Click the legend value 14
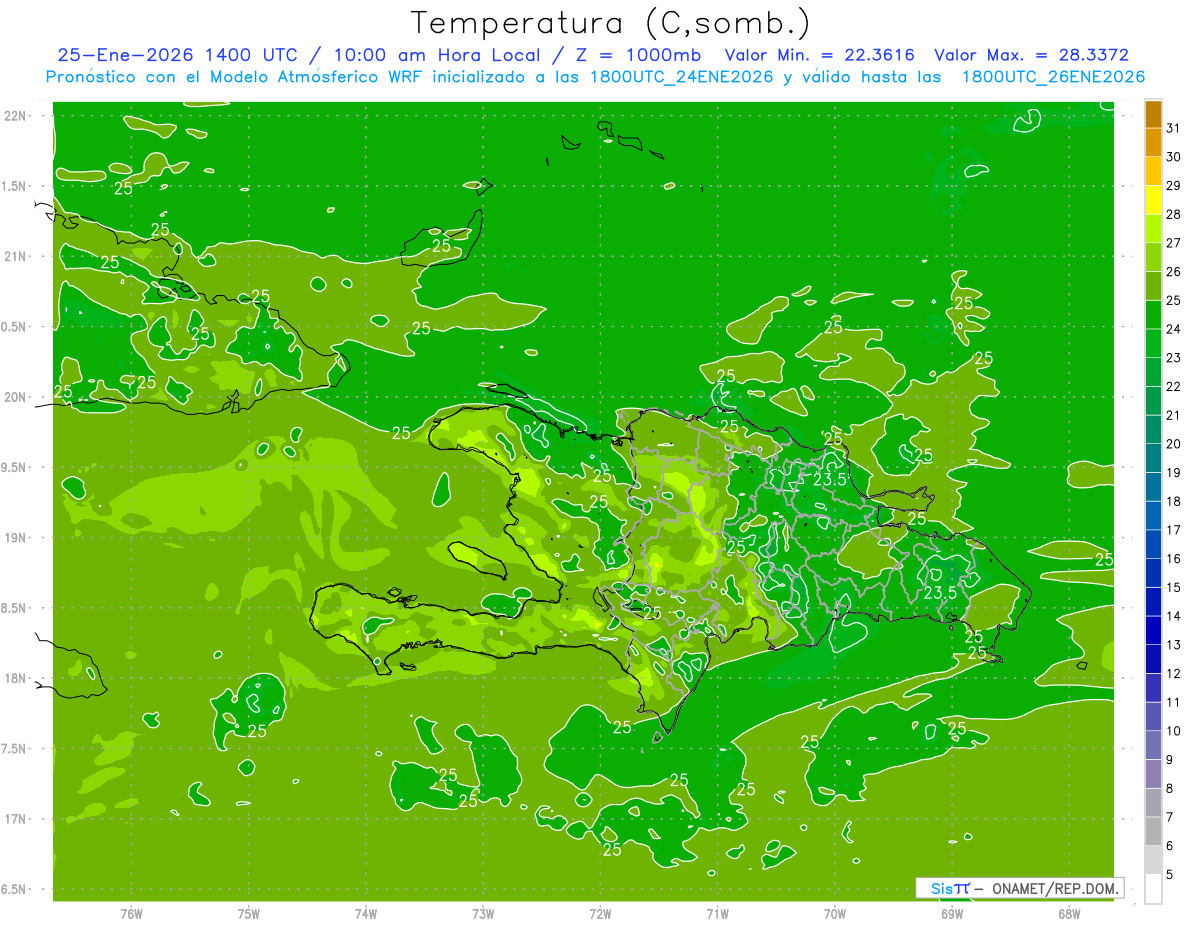This screenshot has width=1200, height=927. click(x=1173, y=616)
